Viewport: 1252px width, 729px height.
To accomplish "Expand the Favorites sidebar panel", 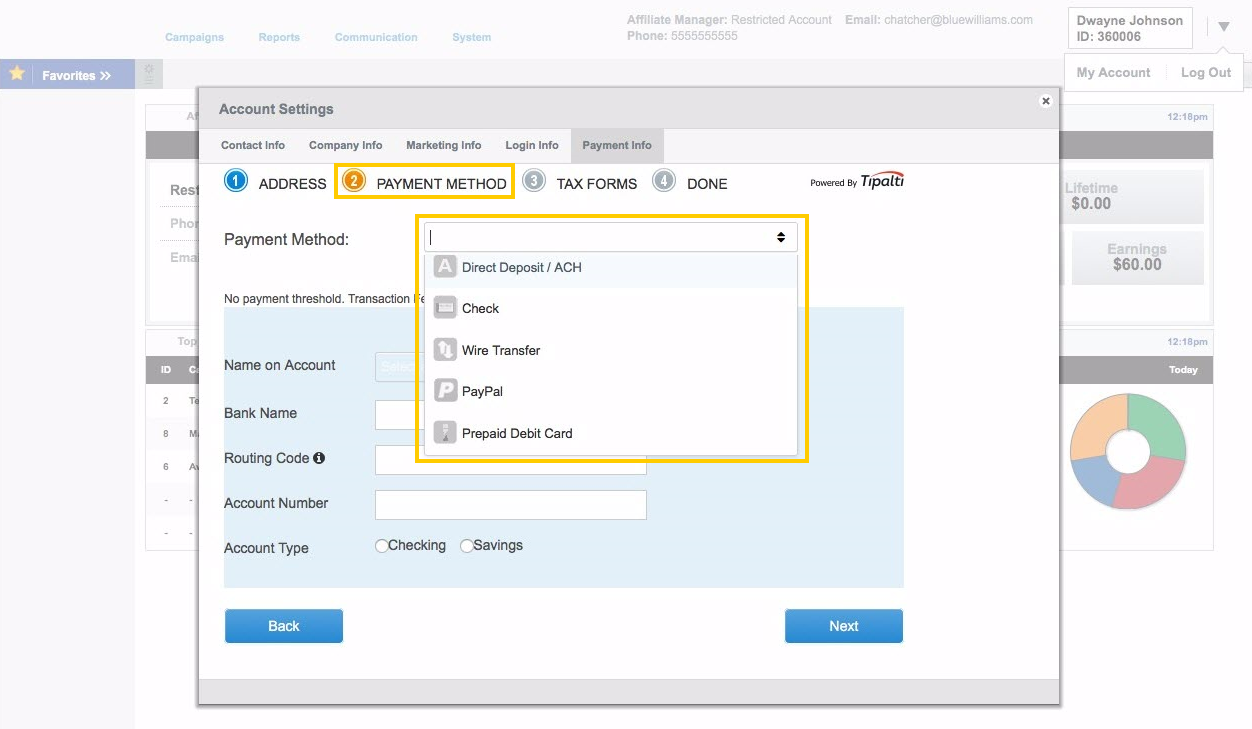I will pos(103,74).
